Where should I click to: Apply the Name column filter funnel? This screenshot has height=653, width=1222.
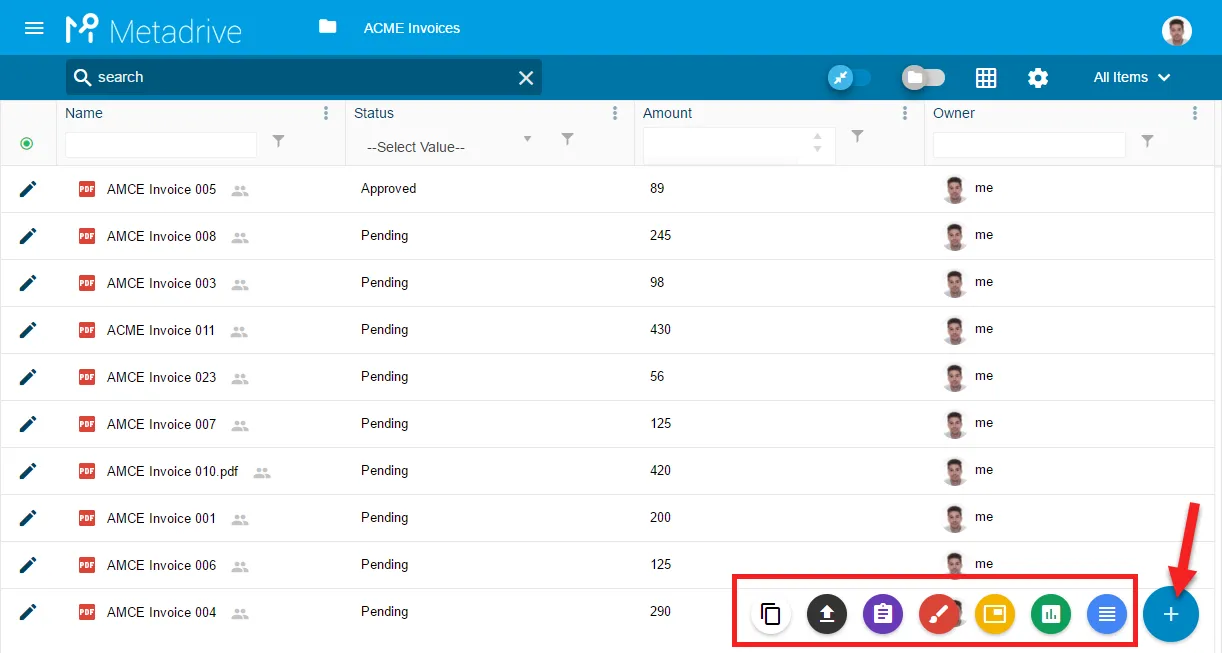279,141
